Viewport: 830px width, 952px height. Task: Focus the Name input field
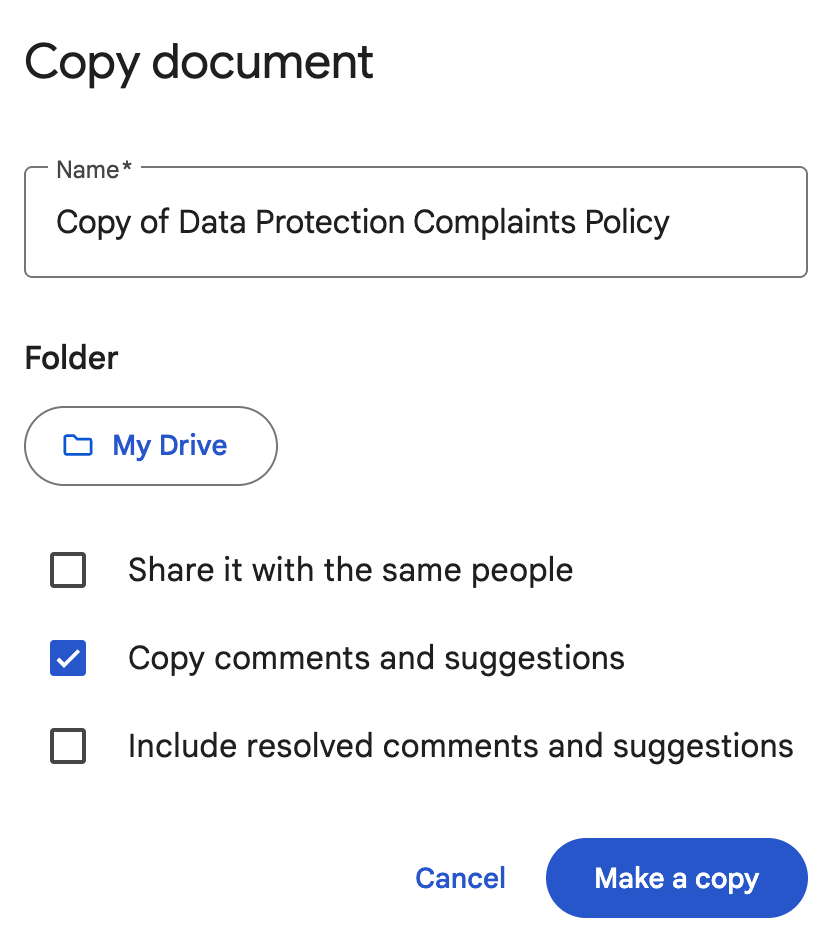click(416, 222)
